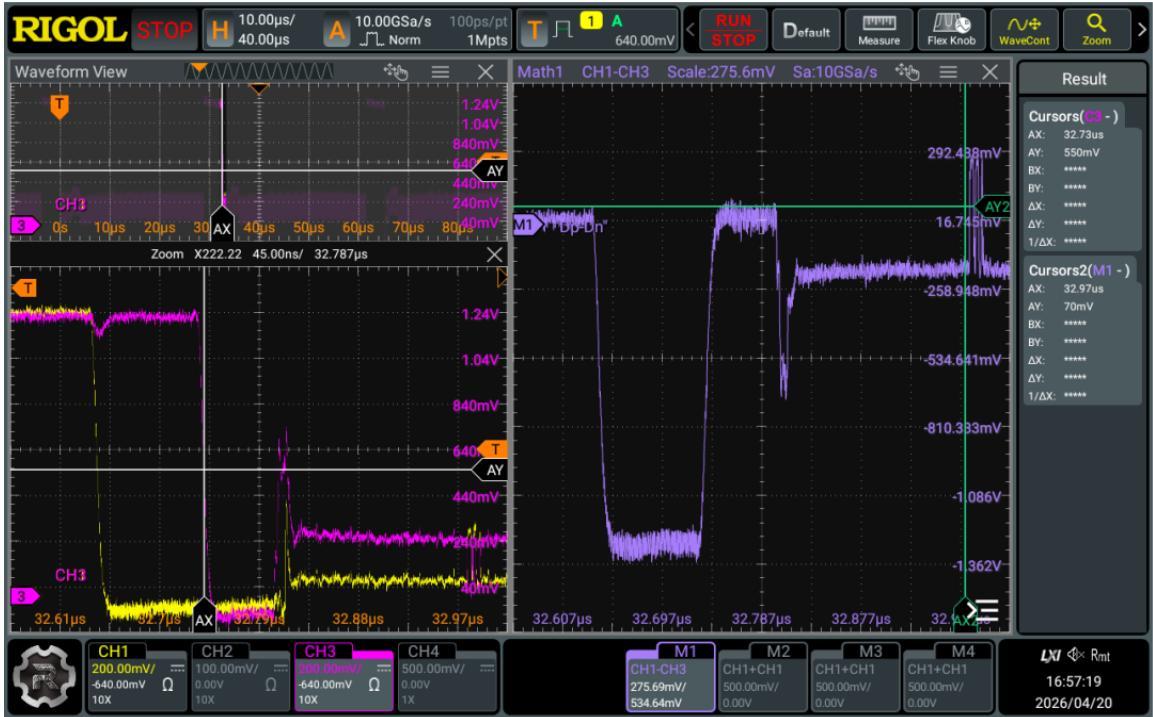
Task: Click the CH3 ground marker in zoom view
Action: [x=24, y=596]
